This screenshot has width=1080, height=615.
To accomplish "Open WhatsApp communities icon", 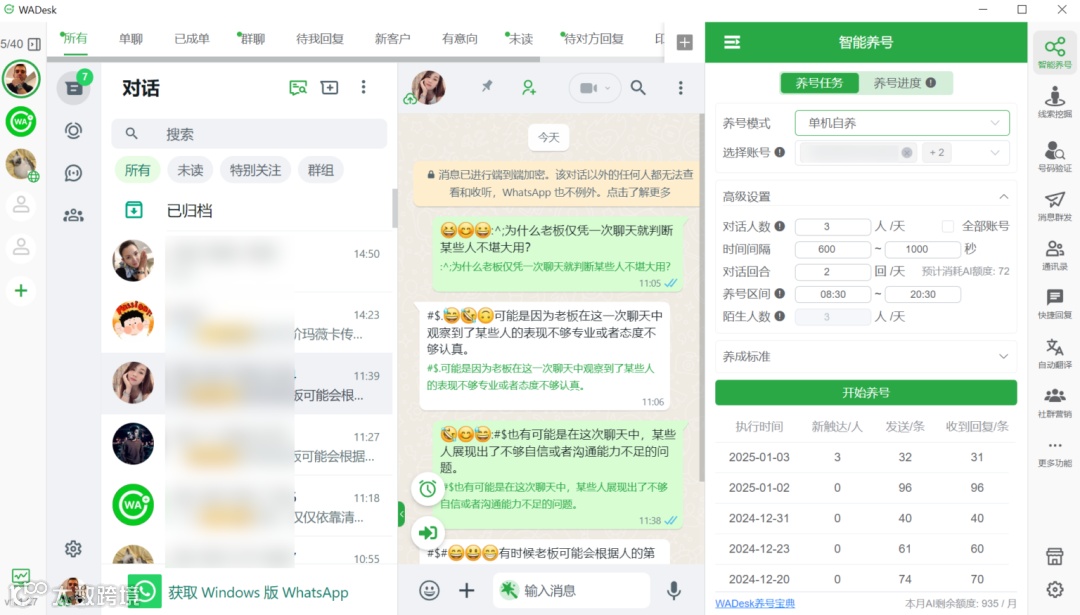I will [73, 216].
